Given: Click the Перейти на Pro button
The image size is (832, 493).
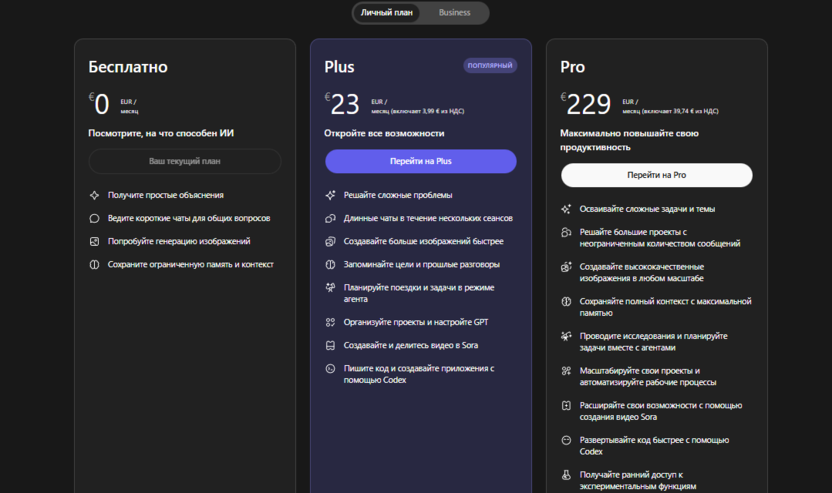Looking at the screenshot, I should [656, 175].
